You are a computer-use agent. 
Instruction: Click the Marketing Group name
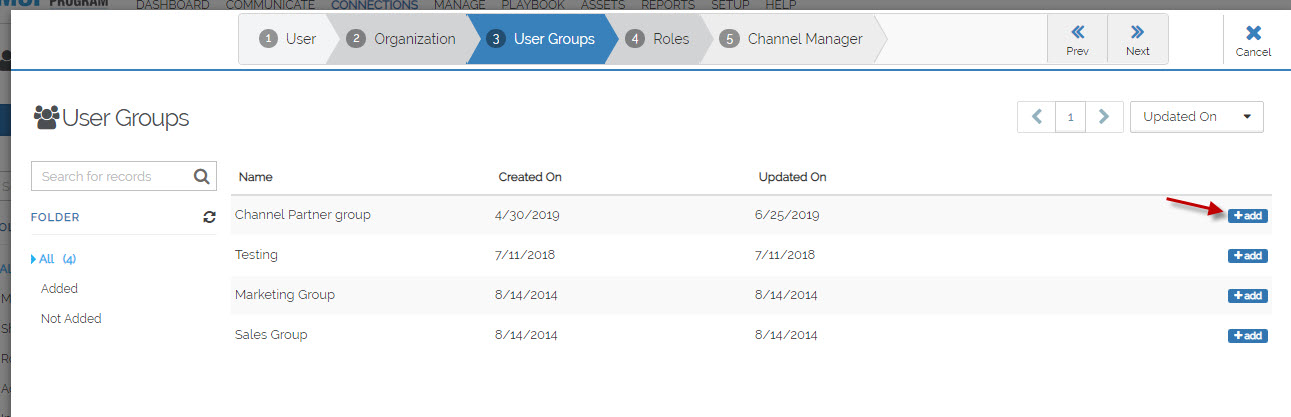tap(285, 295)
